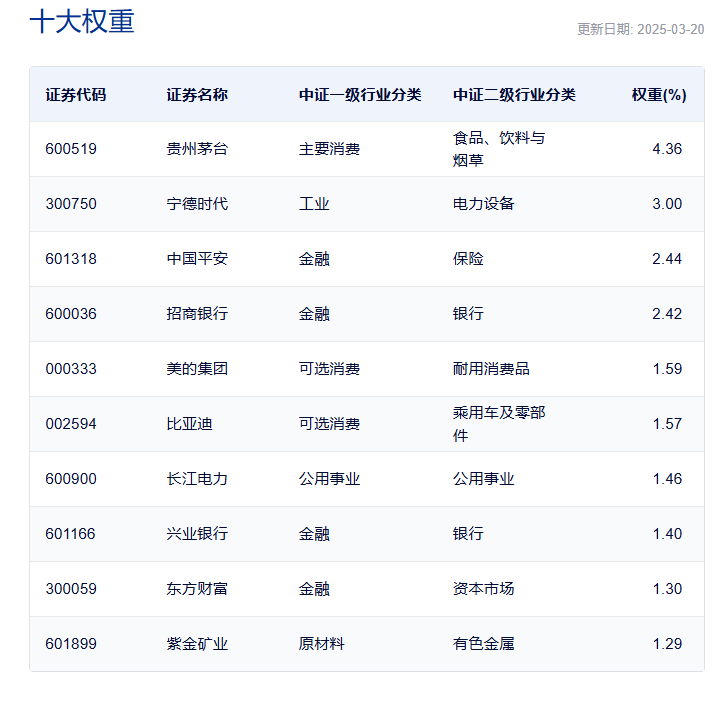Click the weight value 2.42
The width and height of the screenshot is (724, 716).
pyautogui.click(x=667, y=313)
